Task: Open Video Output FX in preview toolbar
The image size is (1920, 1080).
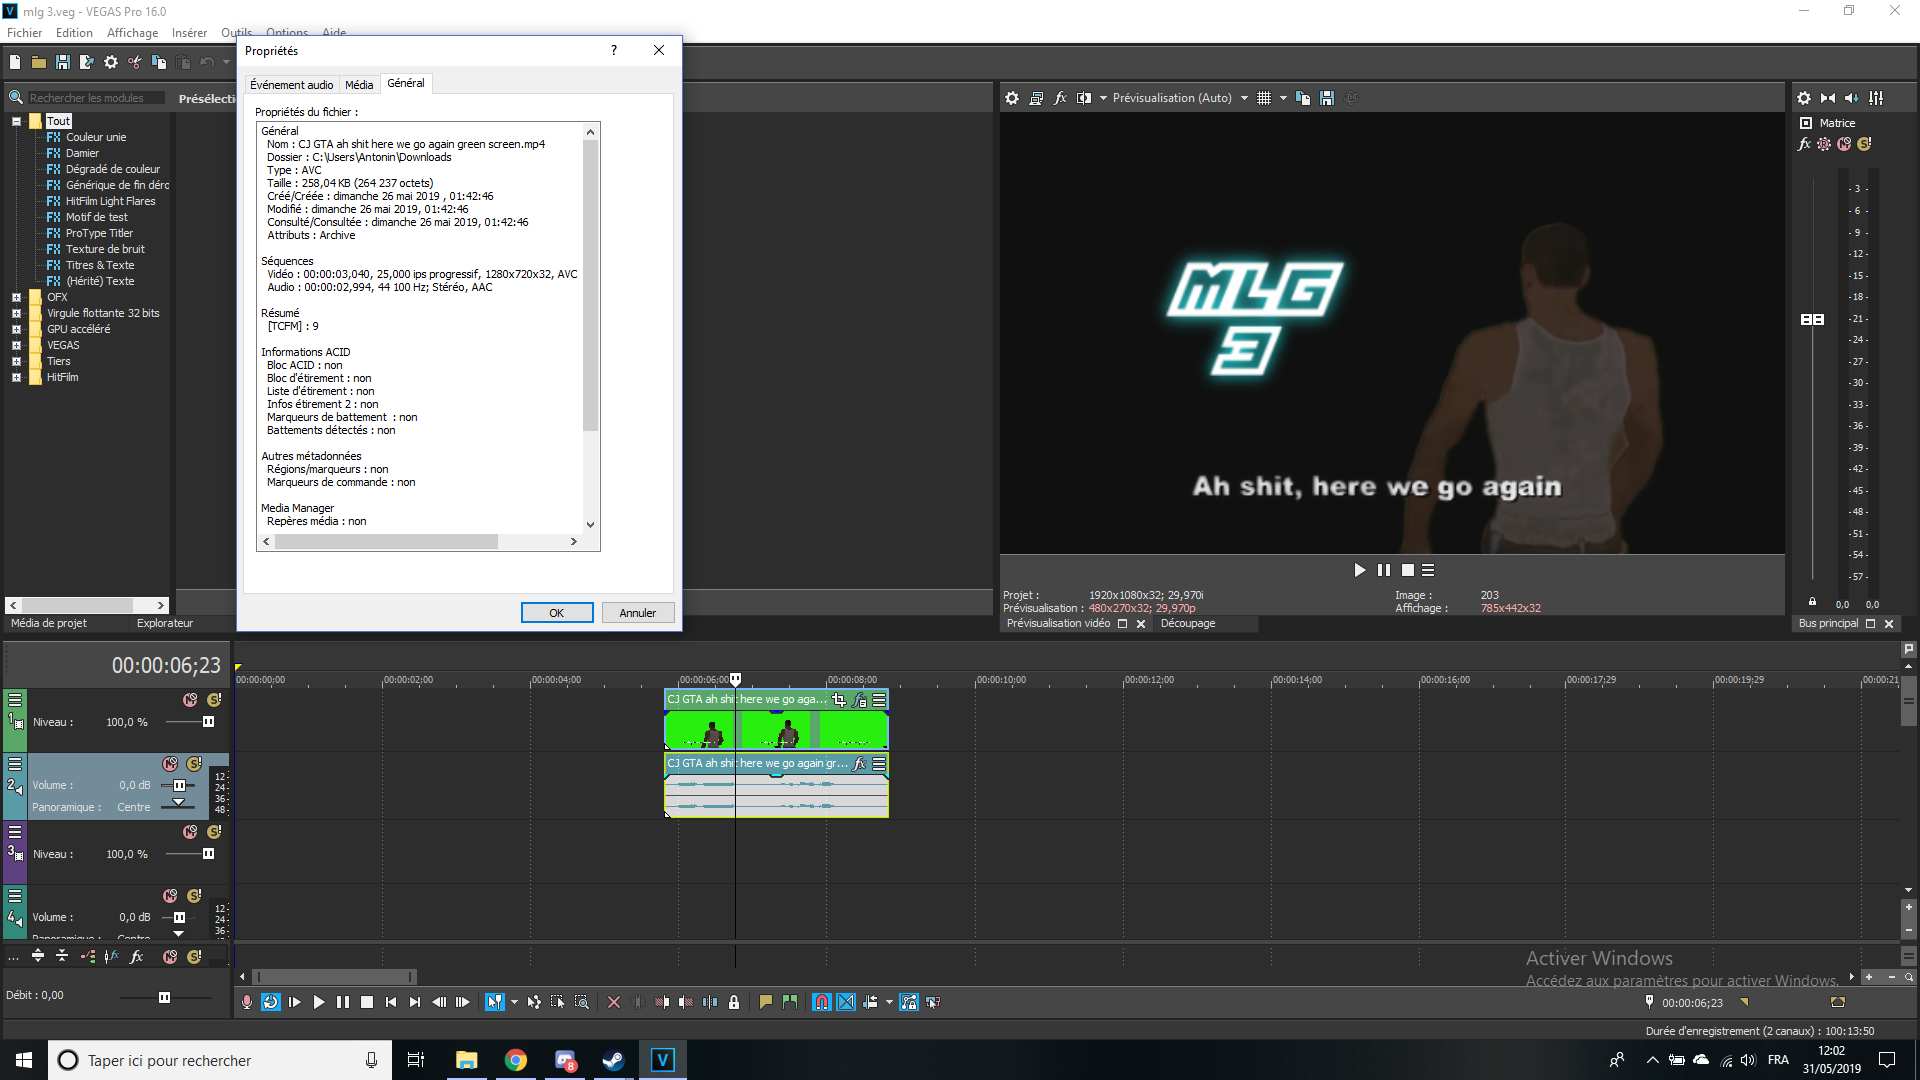Action: point(1060,98)
